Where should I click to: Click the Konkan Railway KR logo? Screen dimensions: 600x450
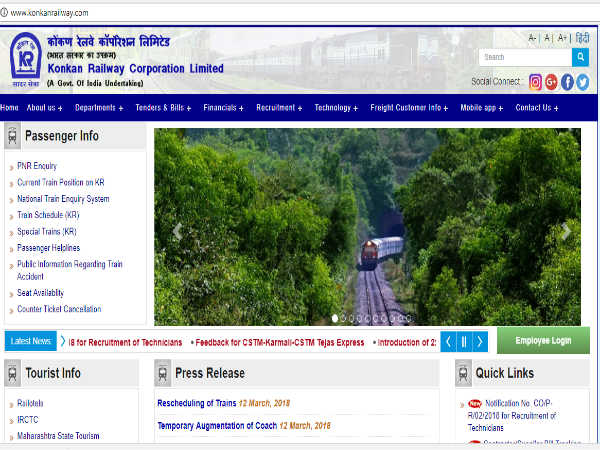coord(26,60)
